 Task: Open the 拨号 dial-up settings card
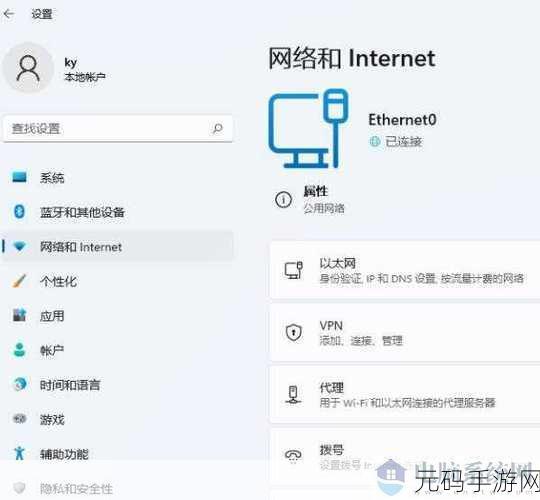[405, 457]
